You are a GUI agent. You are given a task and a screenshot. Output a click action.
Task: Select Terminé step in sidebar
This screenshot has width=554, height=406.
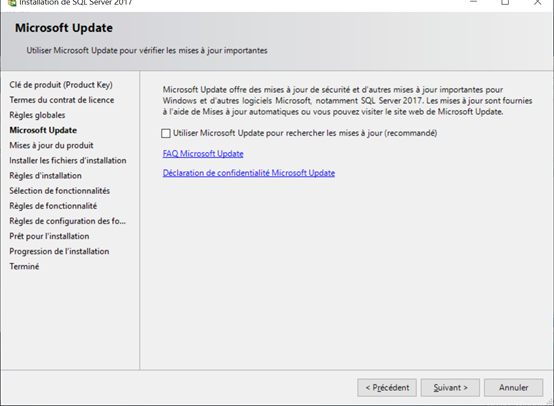[x=24, y=266]
